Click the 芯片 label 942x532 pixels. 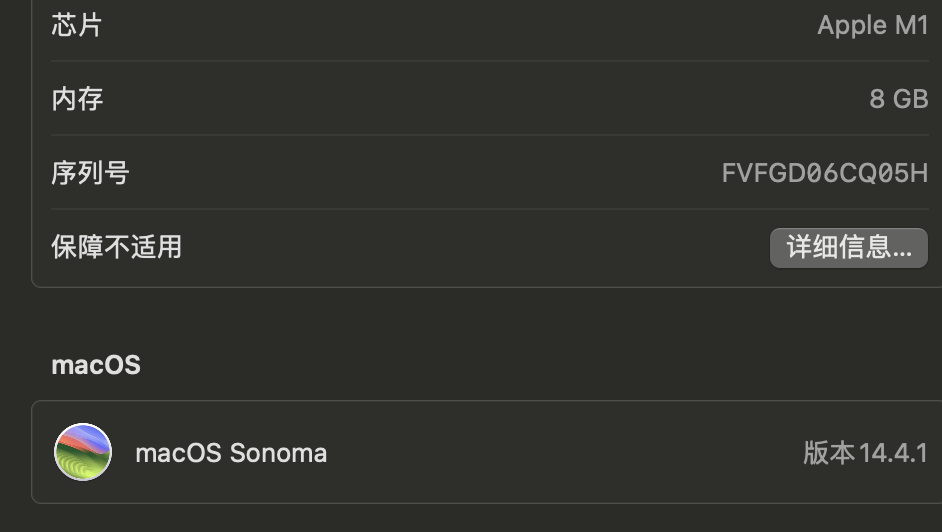[x=77, y=25]
